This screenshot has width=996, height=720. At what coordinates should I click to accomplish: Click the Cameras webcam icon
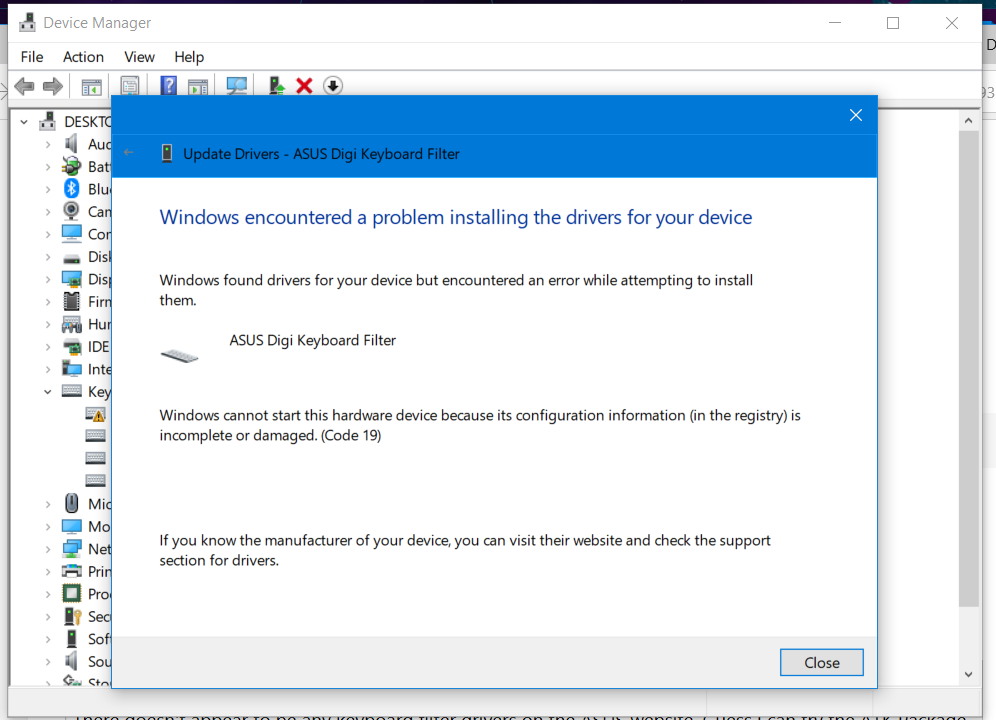pyautogui.click(x=71, y=211)
